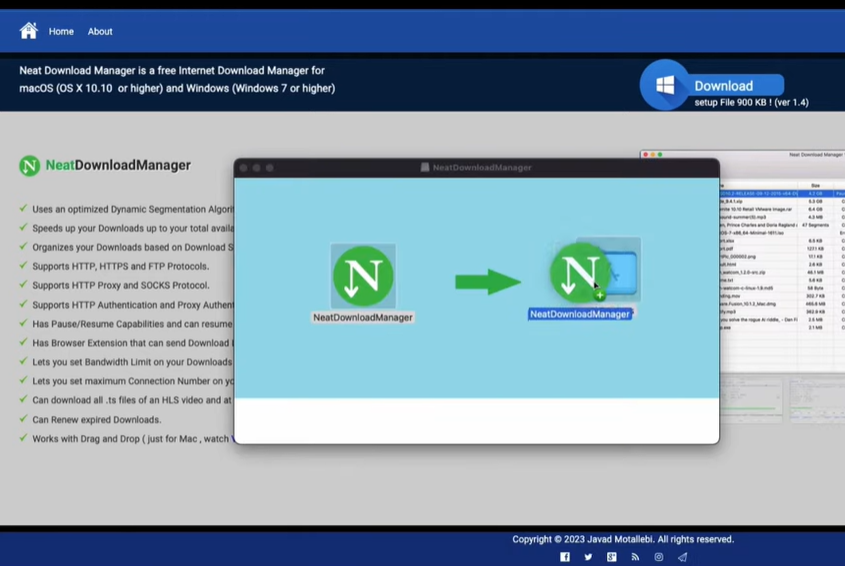
Task: Click the Windows logo download icon
Action: click(665, 85)
